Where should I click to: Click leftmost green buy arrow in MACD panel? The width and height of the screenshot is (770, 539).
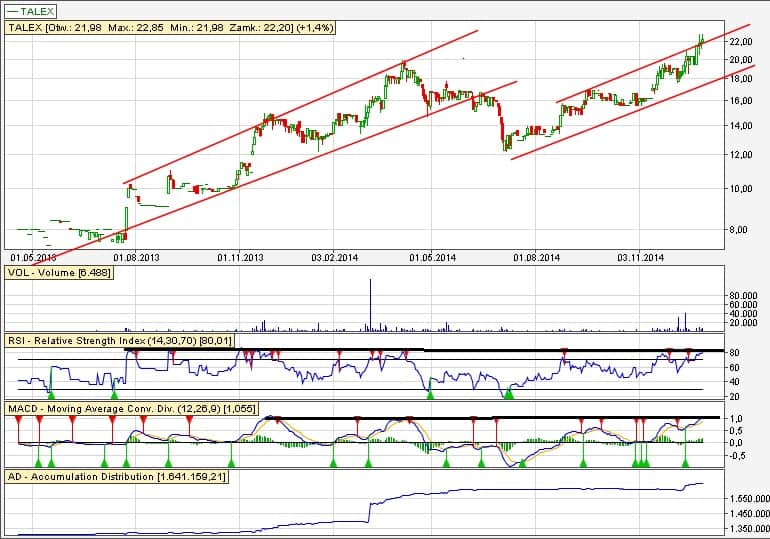[x=38, y=462]
